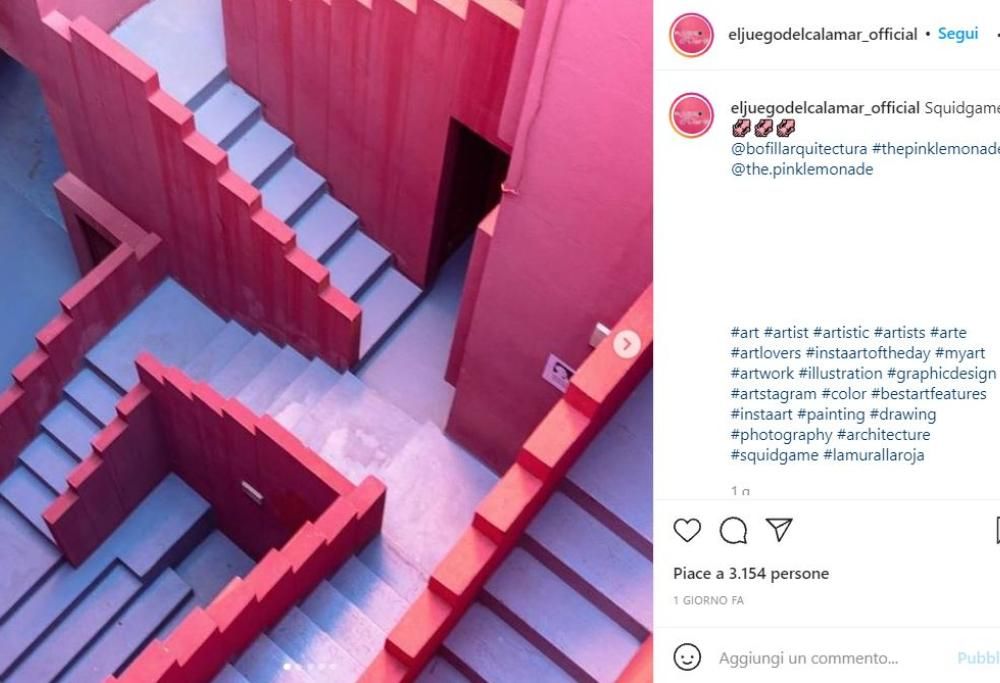
Task: Open the #lamurallaroja hashtag
Action: (x=873, y=455)
